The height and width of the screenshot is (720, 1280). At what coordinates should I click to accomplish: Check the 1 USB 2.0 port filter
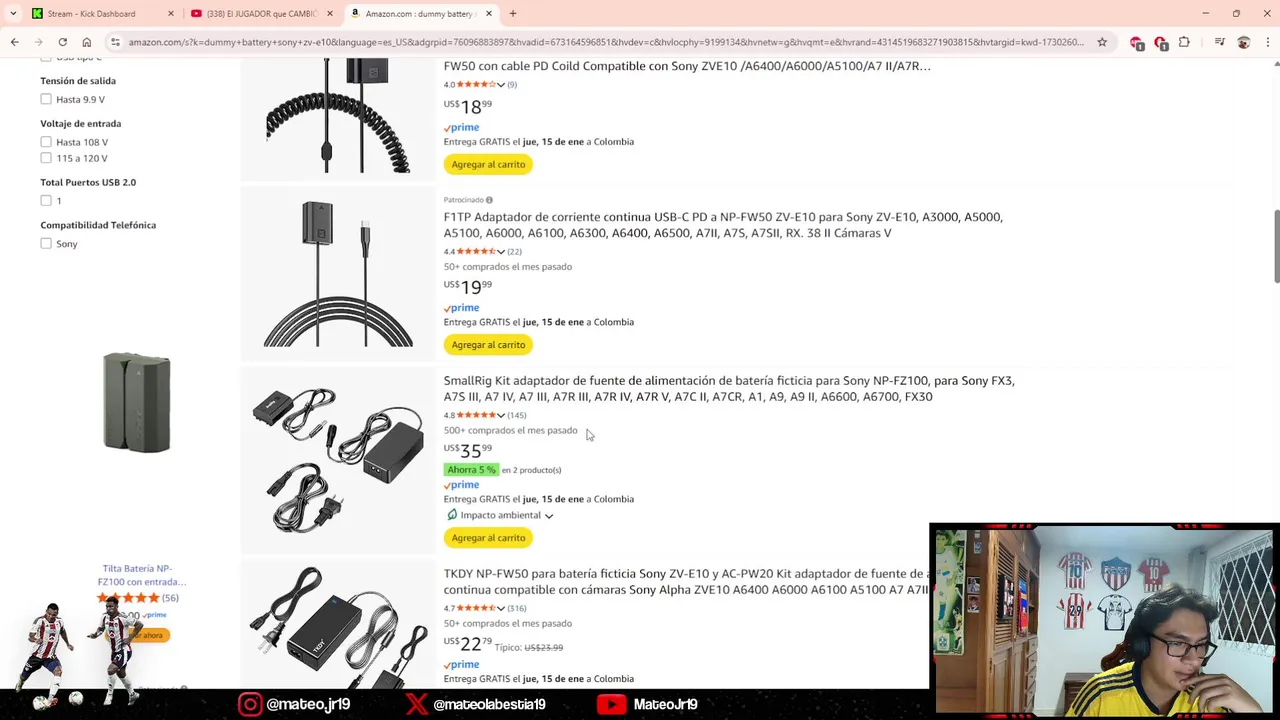[x=46, y=200]
